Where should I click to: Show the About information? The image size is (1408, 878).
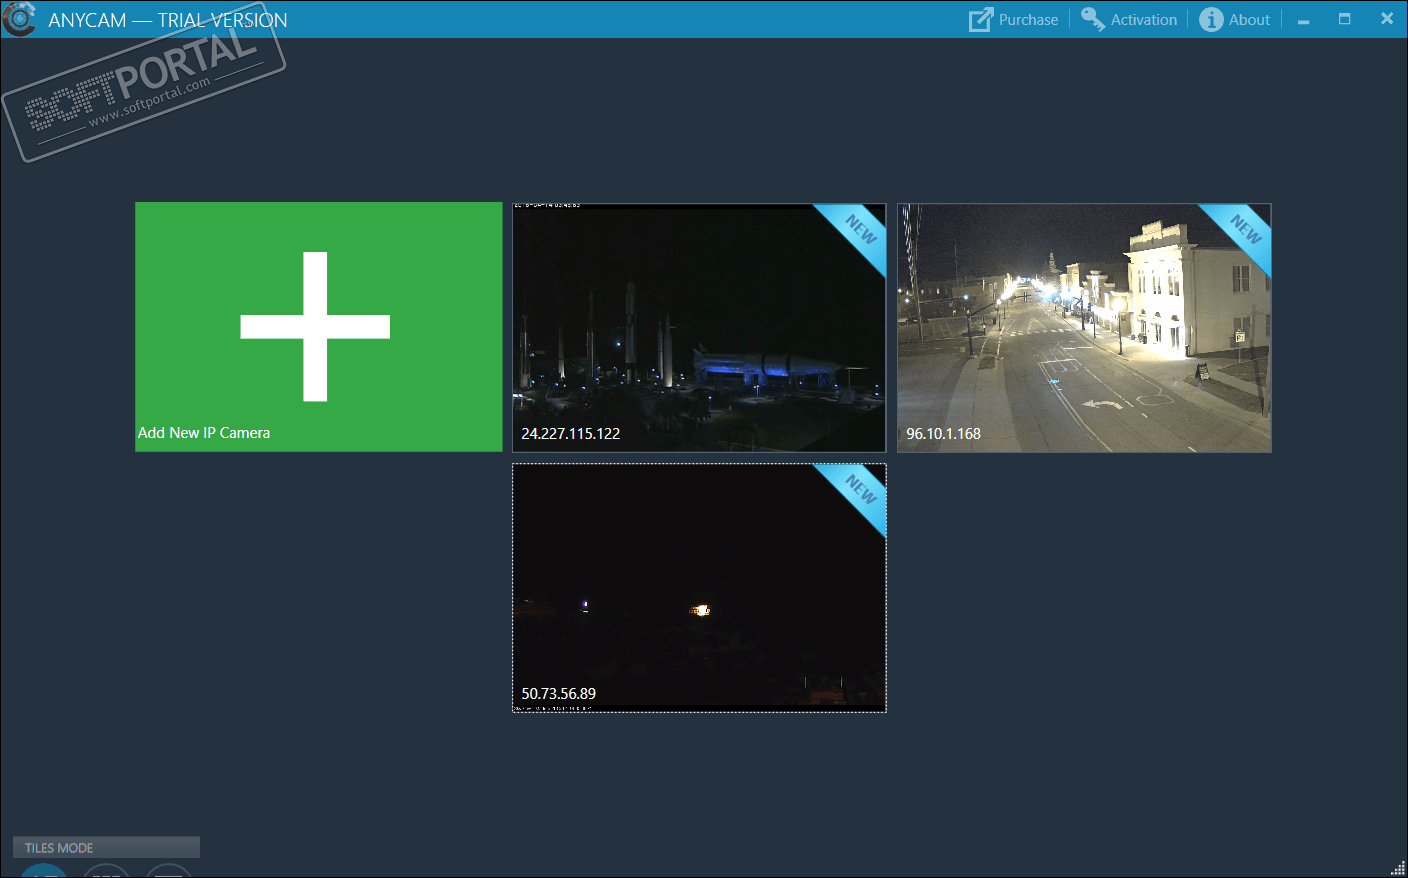pos(1235,19)
